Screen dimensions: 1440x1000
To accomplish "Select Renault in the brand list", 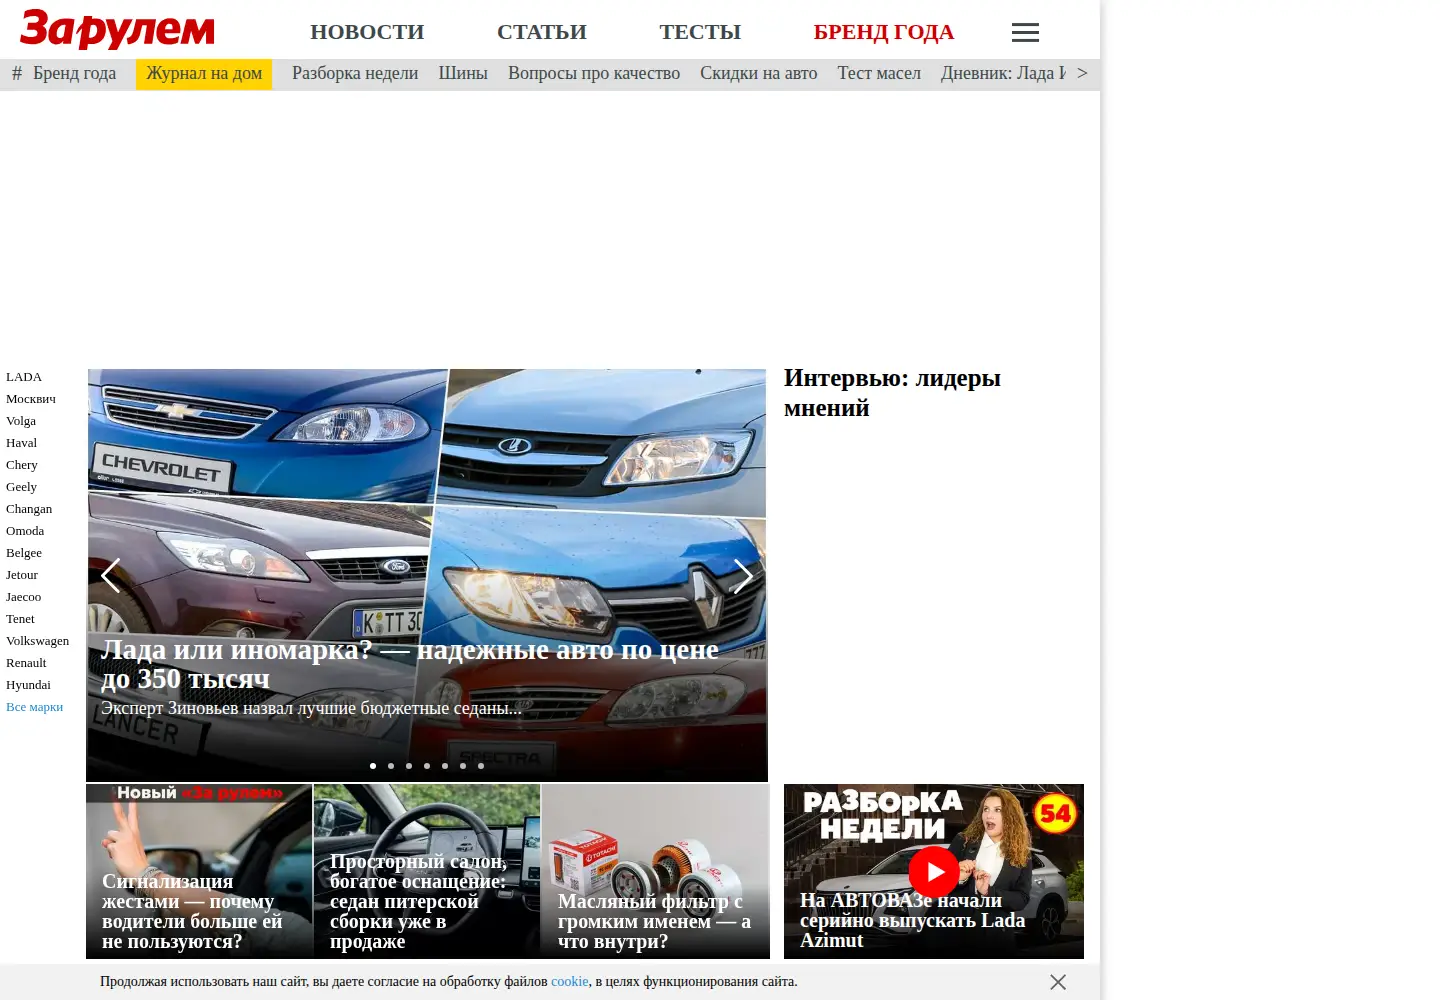I will tap(26, 663).
